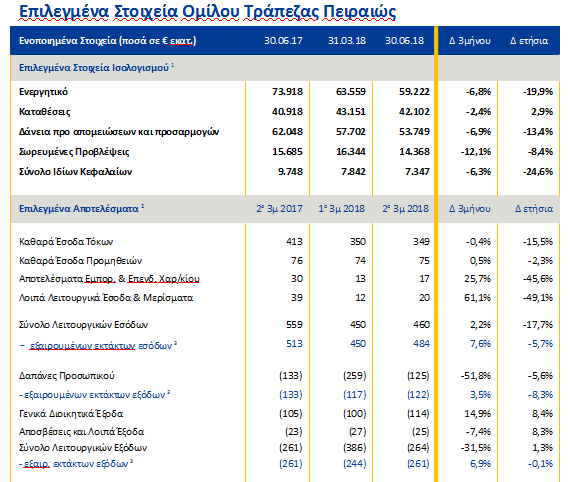Image resolution: width=571 pixels, height=482 pixels.
Task: Click the blue percentage -0,1%
Action: click(x=540, y=464)
